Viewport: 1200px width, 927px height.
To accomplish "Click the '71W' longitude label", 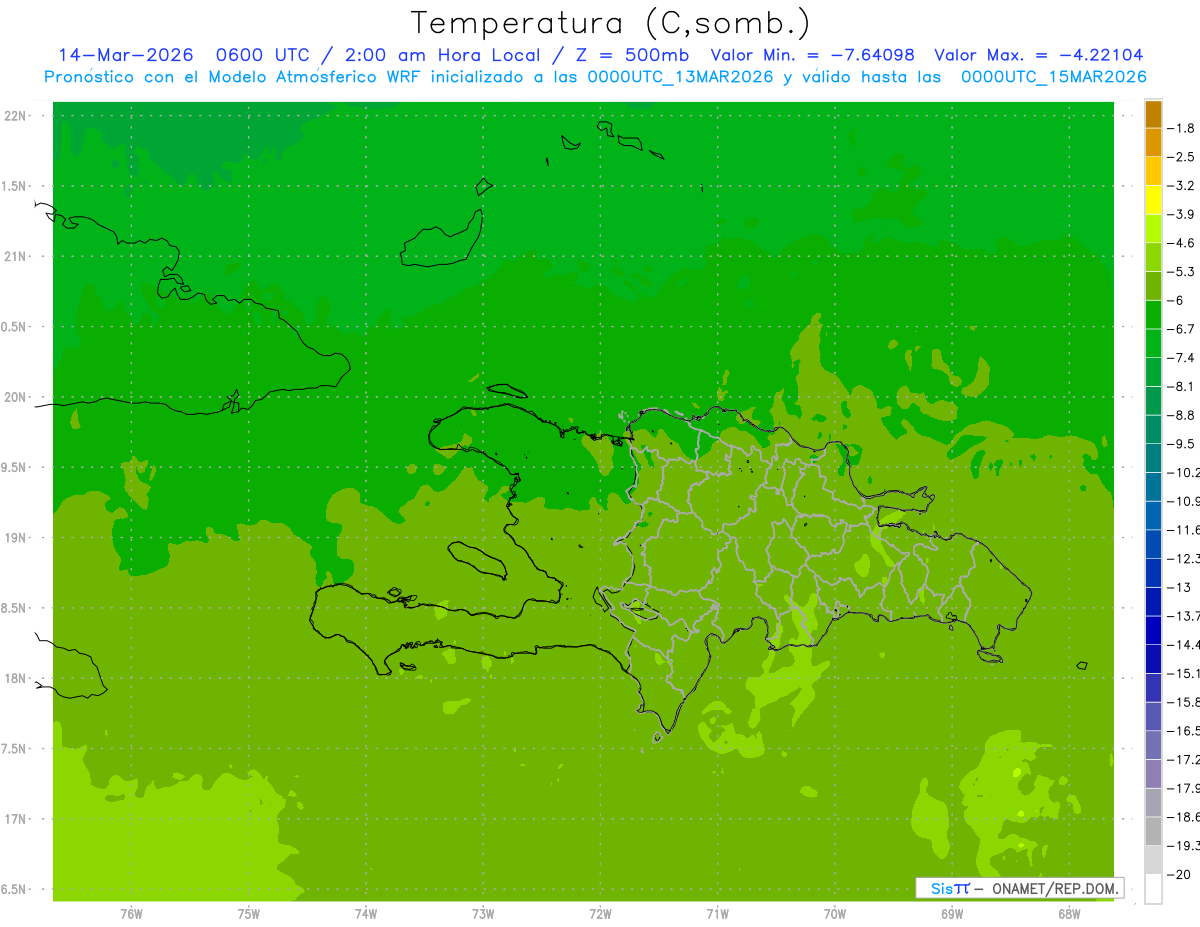I will (717, 914).
